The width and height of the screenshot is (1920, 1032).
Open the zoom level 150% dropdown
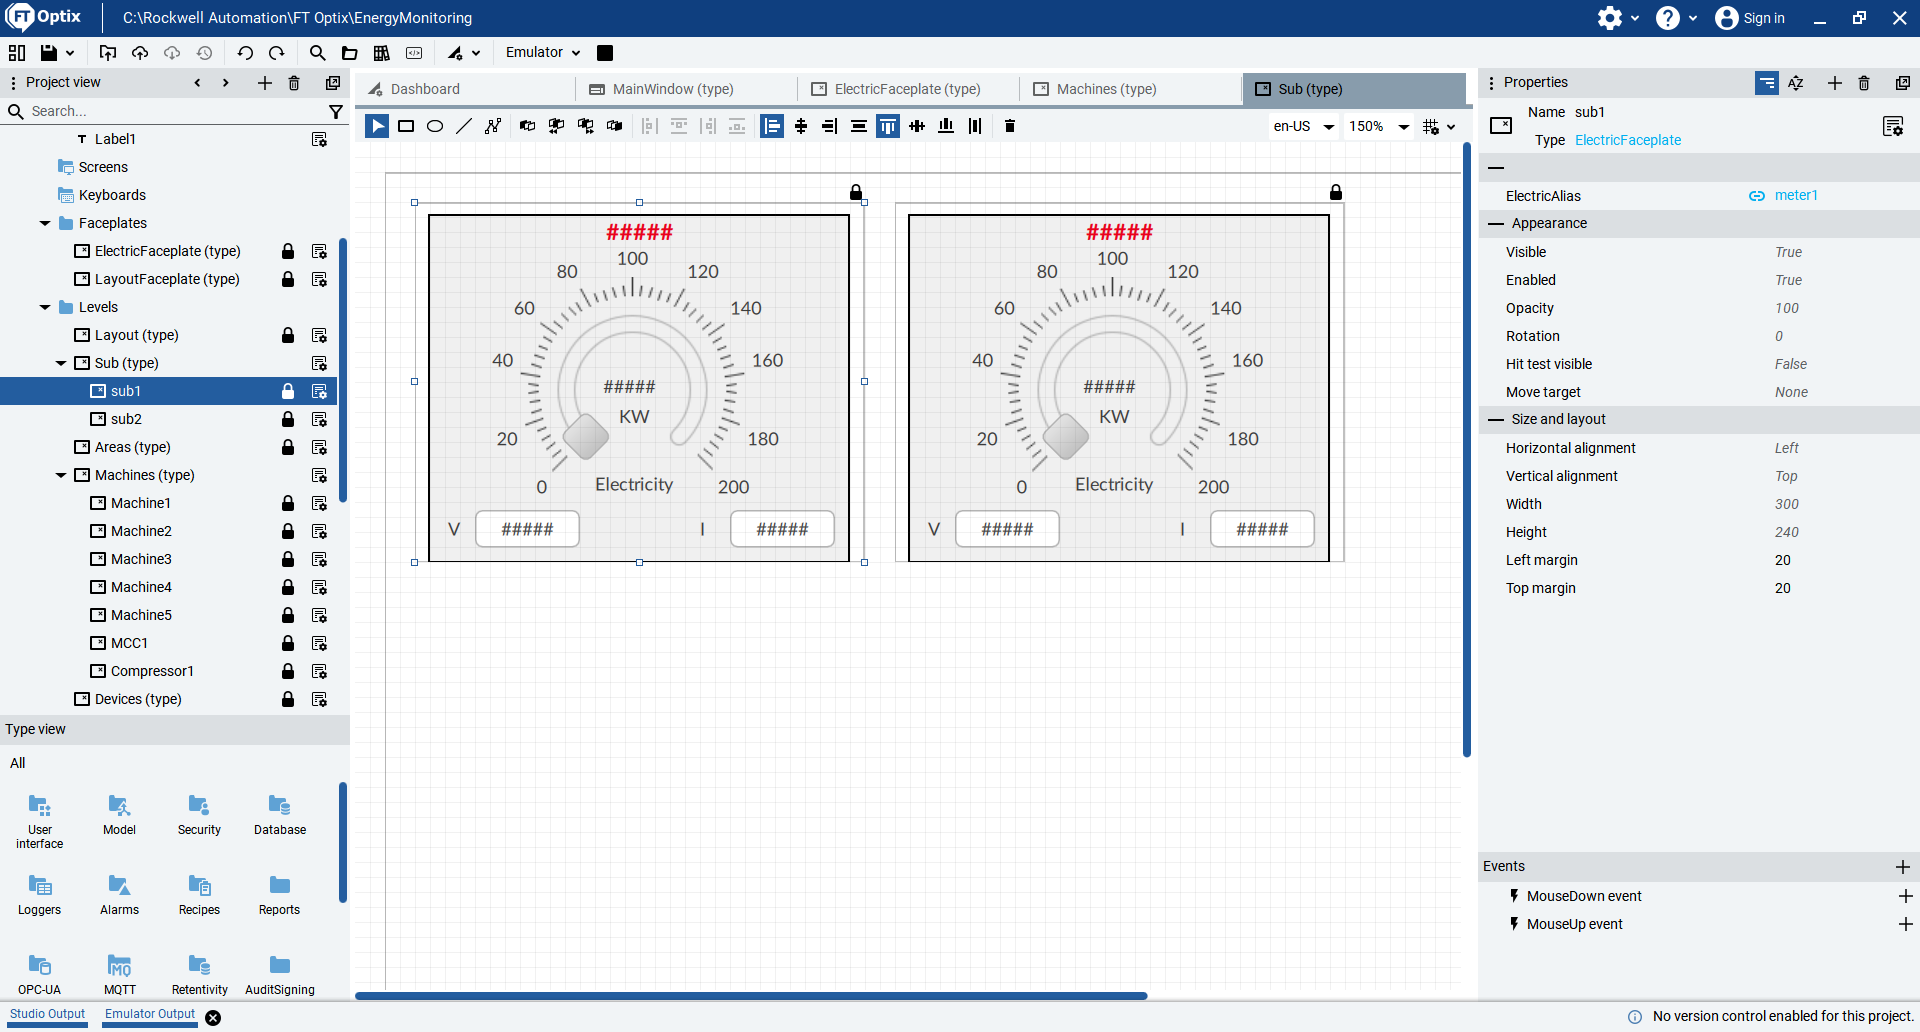(1379, 126)
